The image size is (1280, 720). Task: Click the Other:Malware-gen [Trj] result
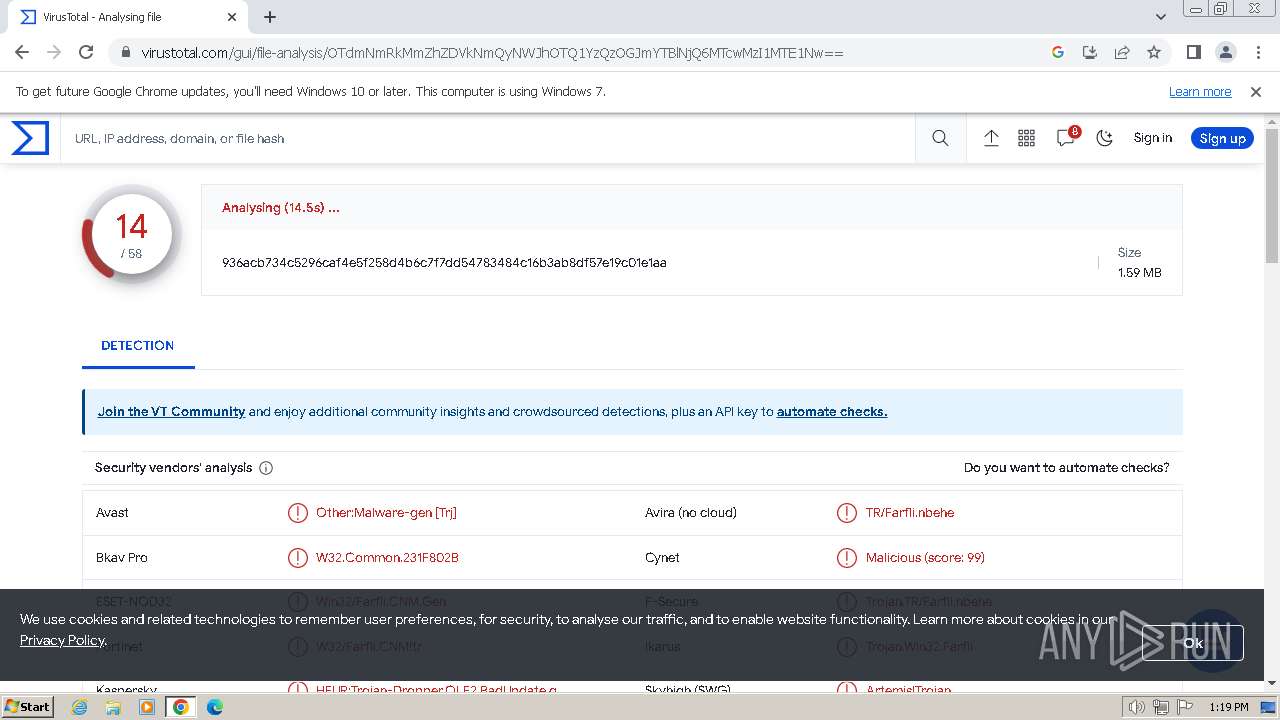[x=386, y=513]
